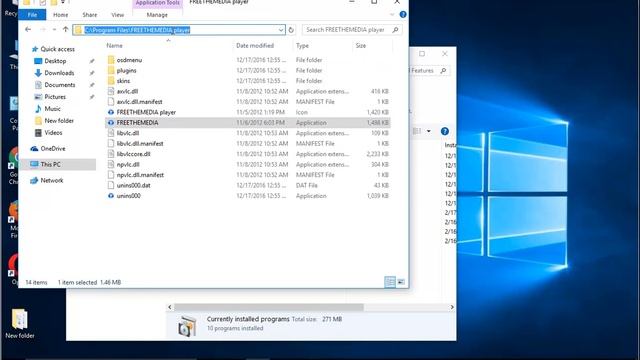Click the horizontal scrollbar in Programs window
This screenshot has height=360, width=640.
269,307
